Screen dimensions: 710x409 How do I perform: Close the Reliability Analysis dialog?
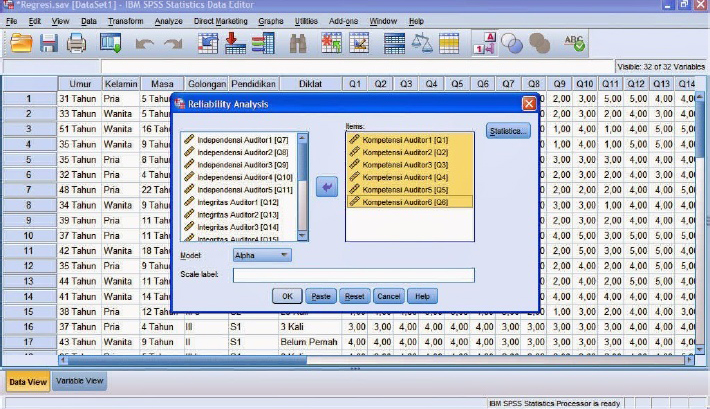click(x=529, y=104)
